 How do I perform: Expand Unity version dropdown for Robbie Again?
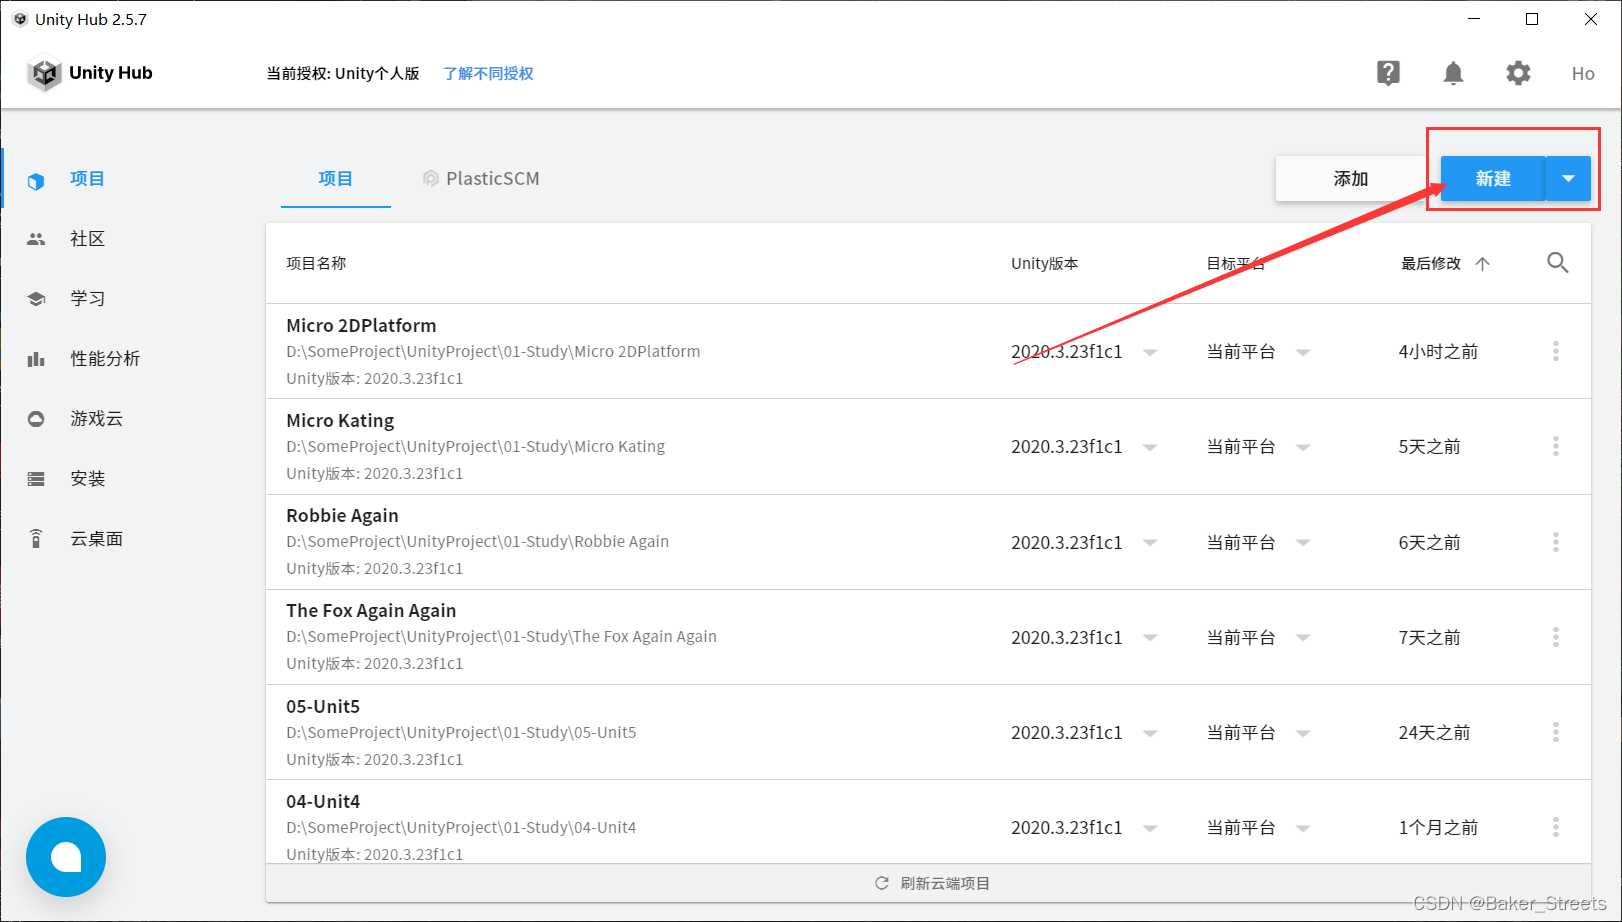coord(1150,543)
